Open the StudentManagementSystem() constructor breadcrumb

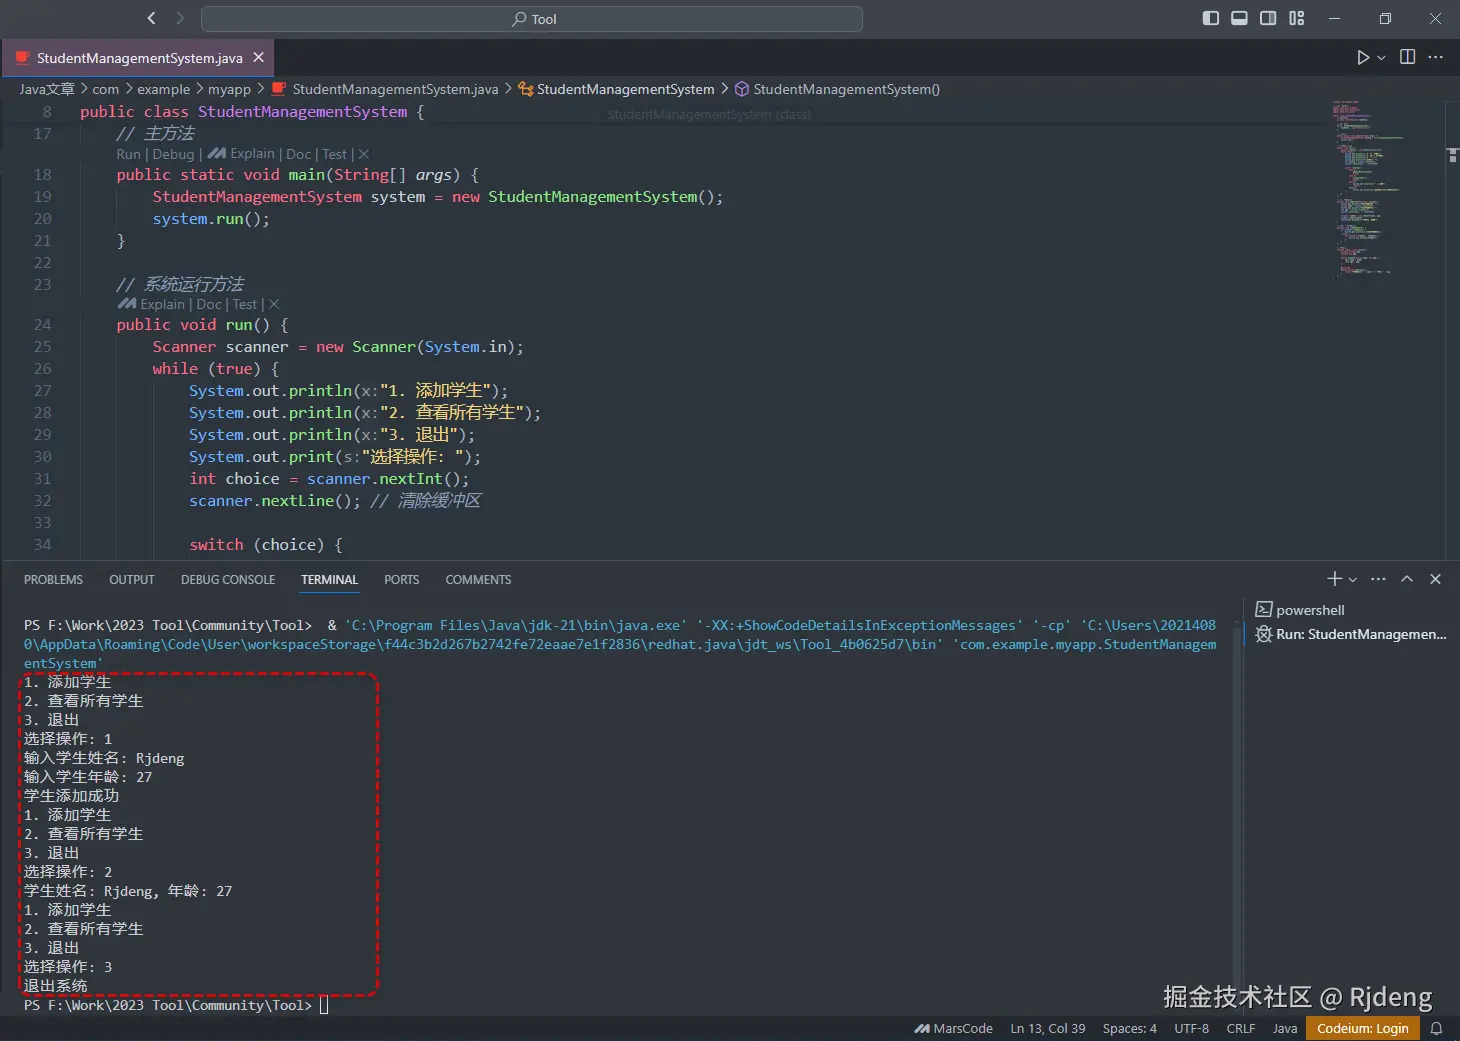pyautogui.click(x=838, y=89)
